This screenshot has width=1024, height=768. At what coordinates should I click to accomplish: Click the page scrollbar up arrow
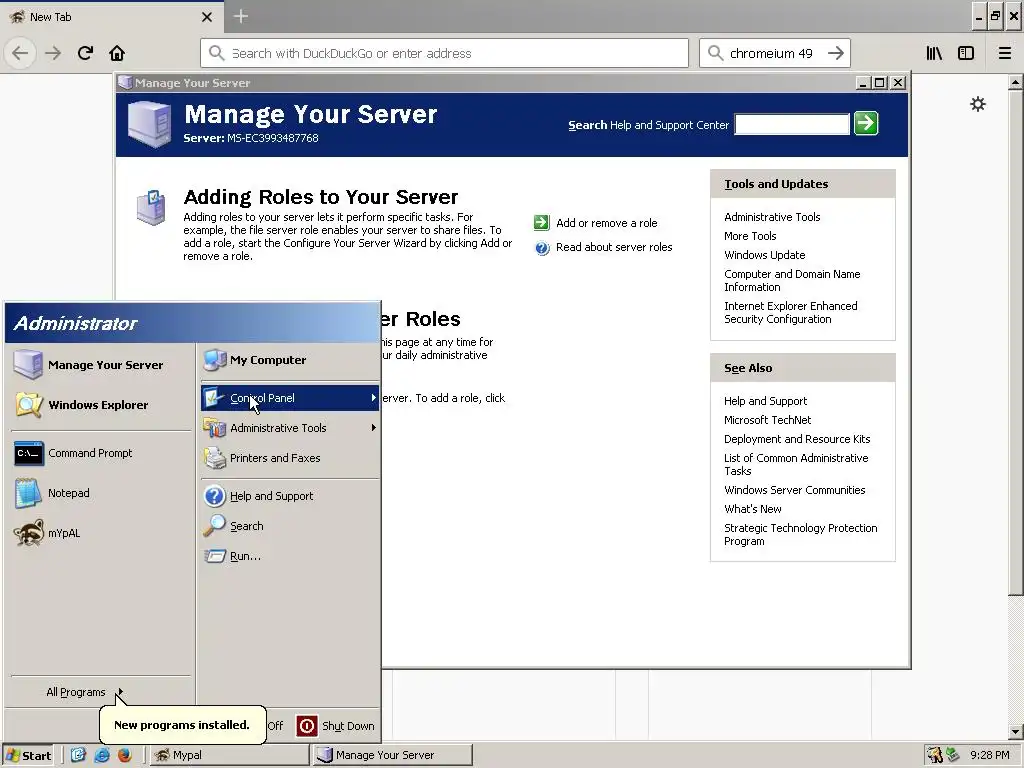1016,82
